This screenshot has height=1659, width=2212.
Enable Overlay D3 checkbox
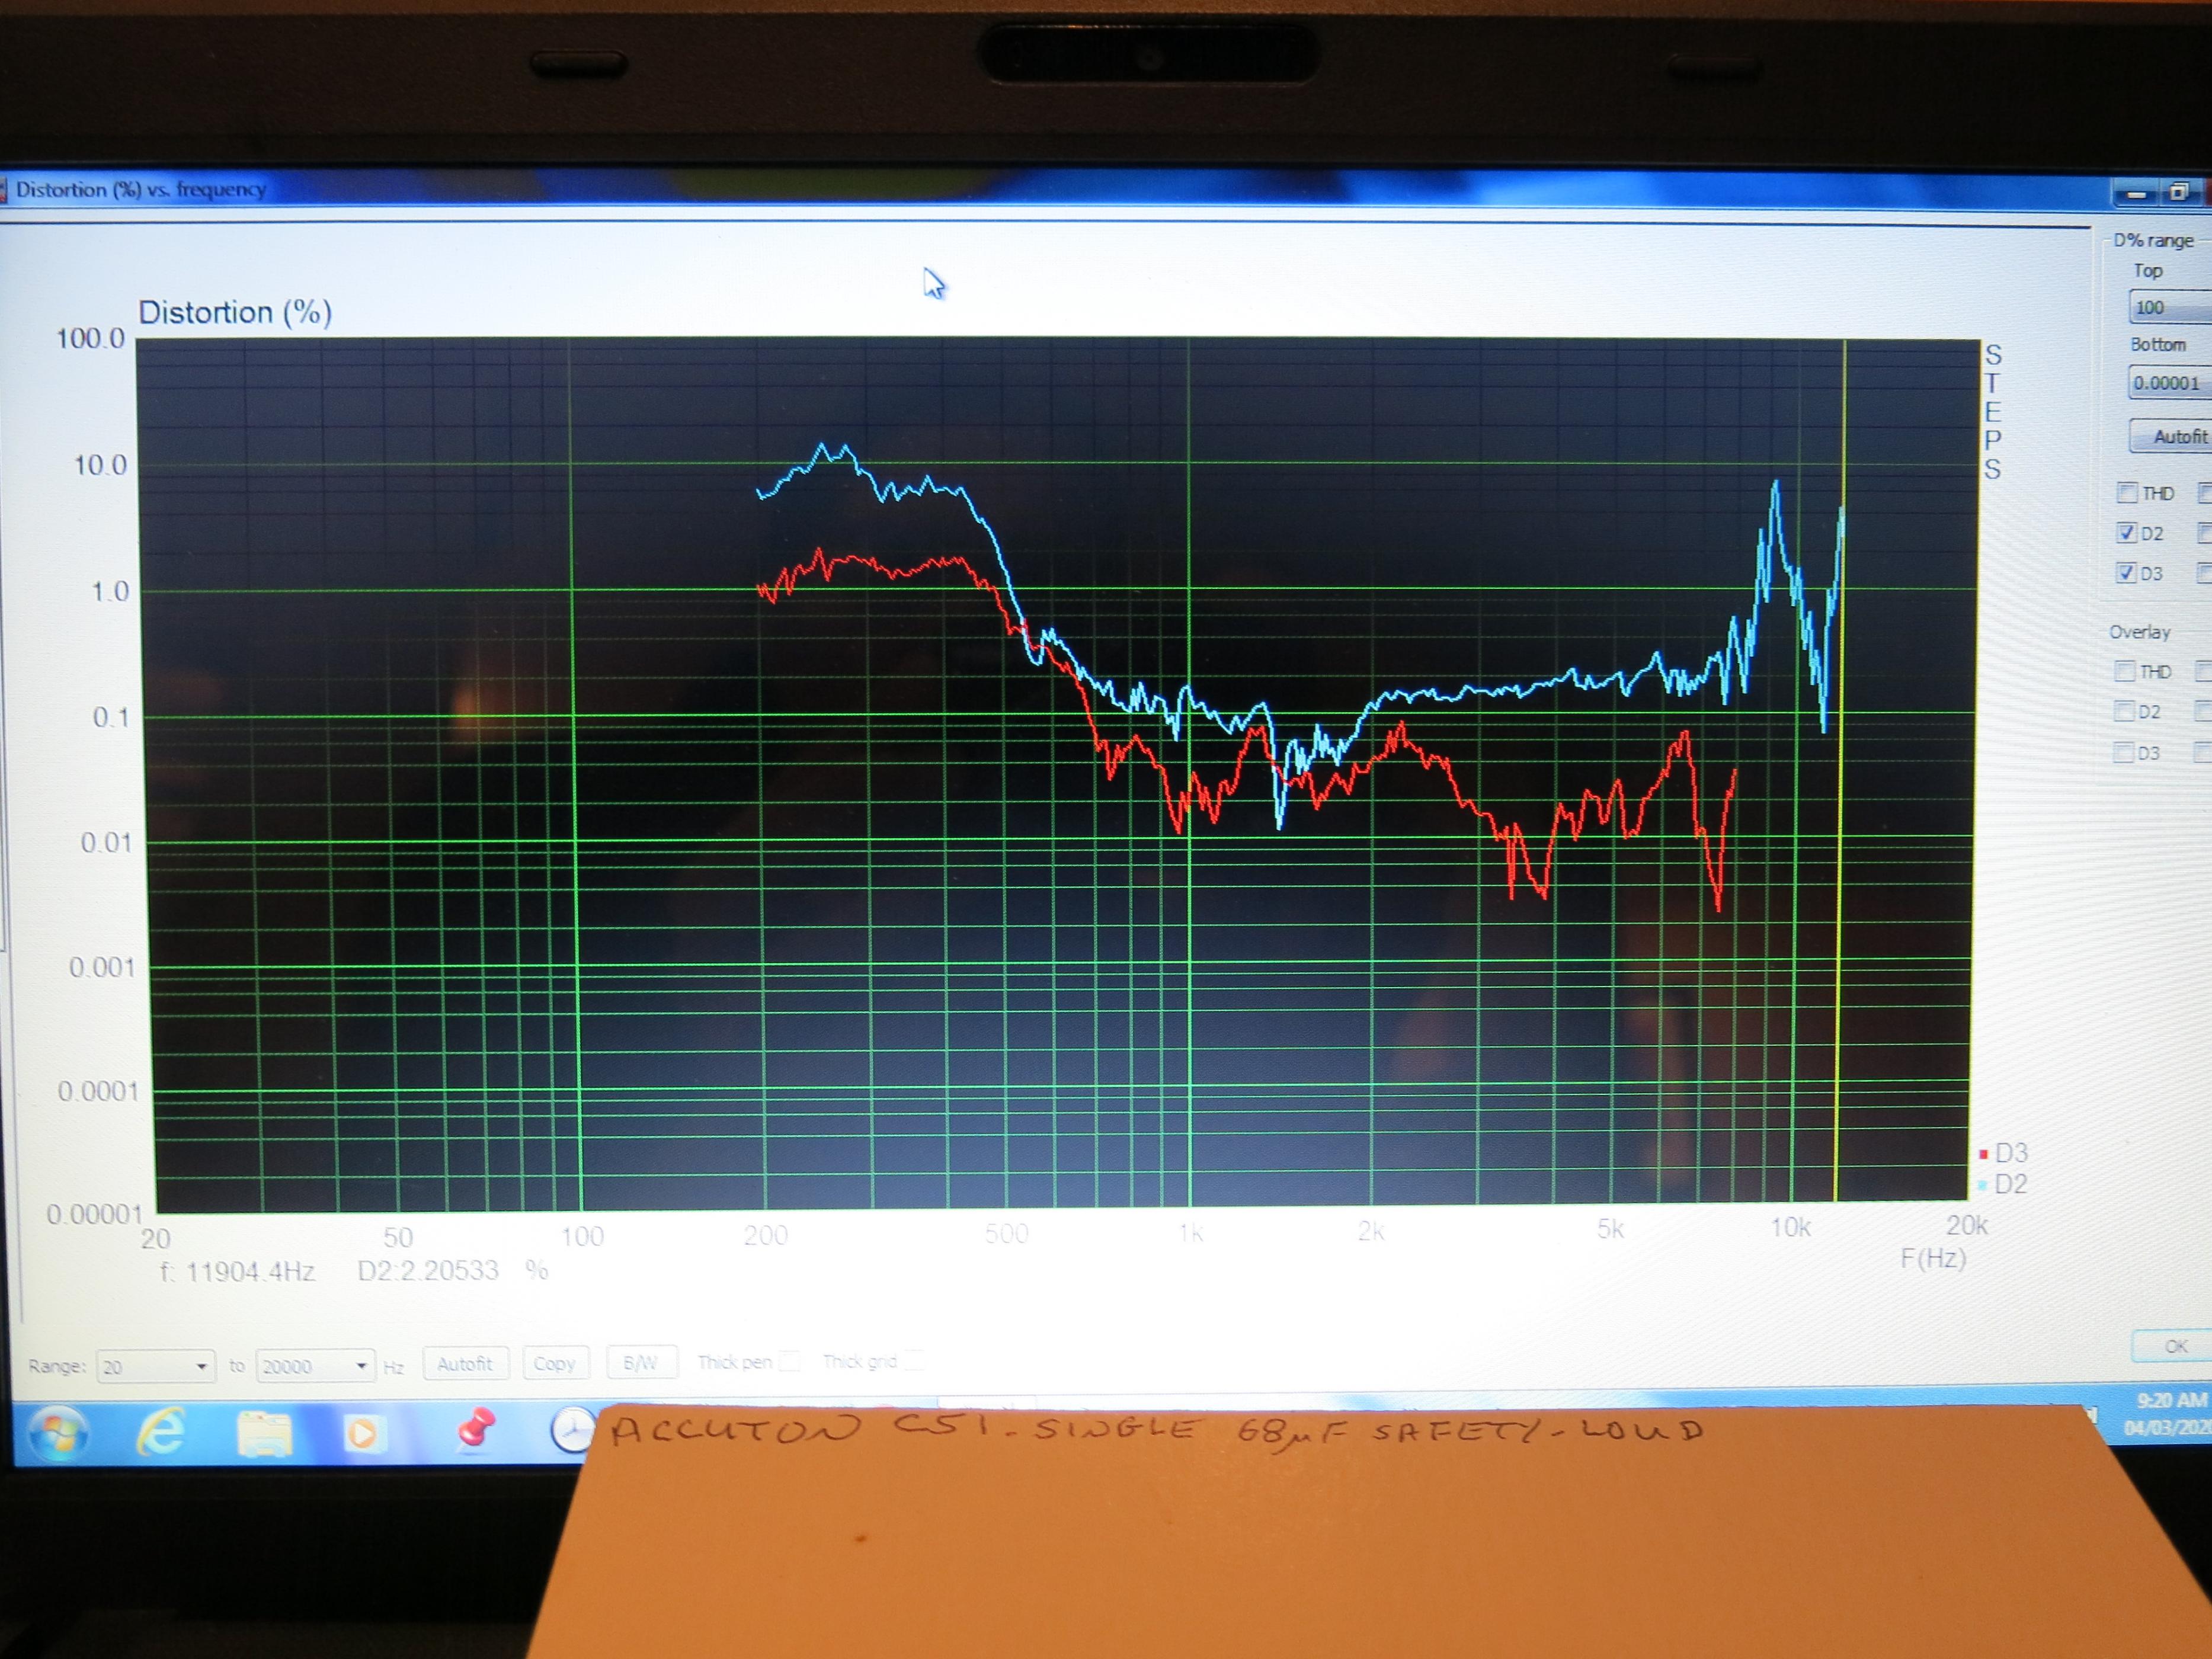[2123, 752]
